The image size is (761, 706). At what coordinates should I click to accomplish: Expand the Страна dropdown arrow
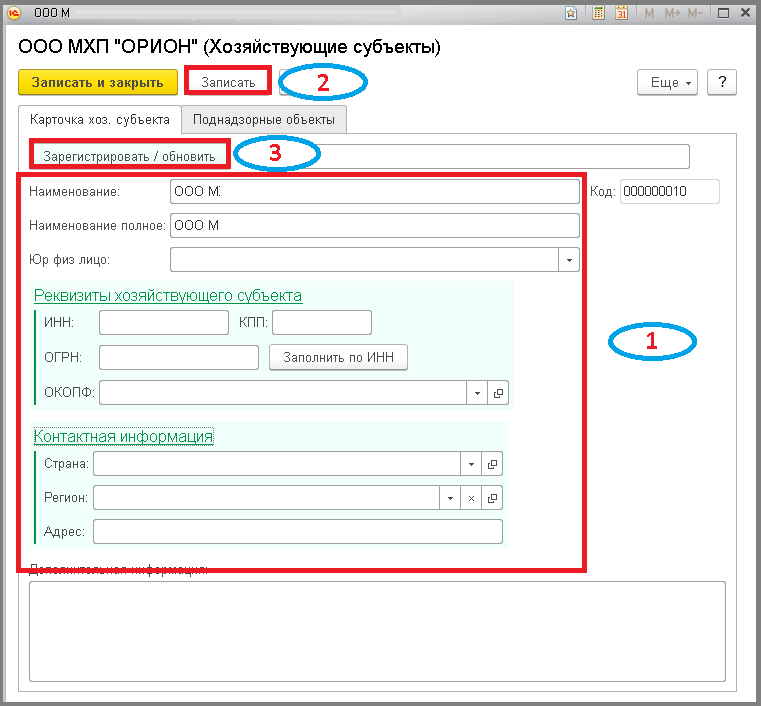pos(471,464)
